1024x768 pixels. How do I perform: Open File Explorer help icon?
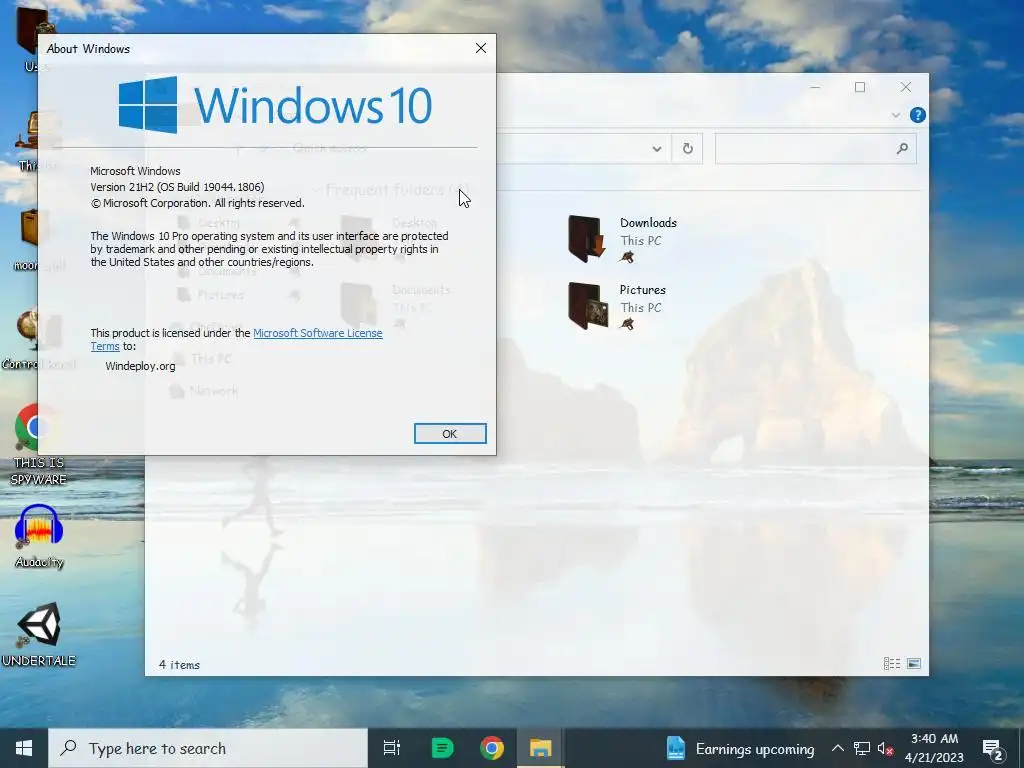[x=918, y=116]
